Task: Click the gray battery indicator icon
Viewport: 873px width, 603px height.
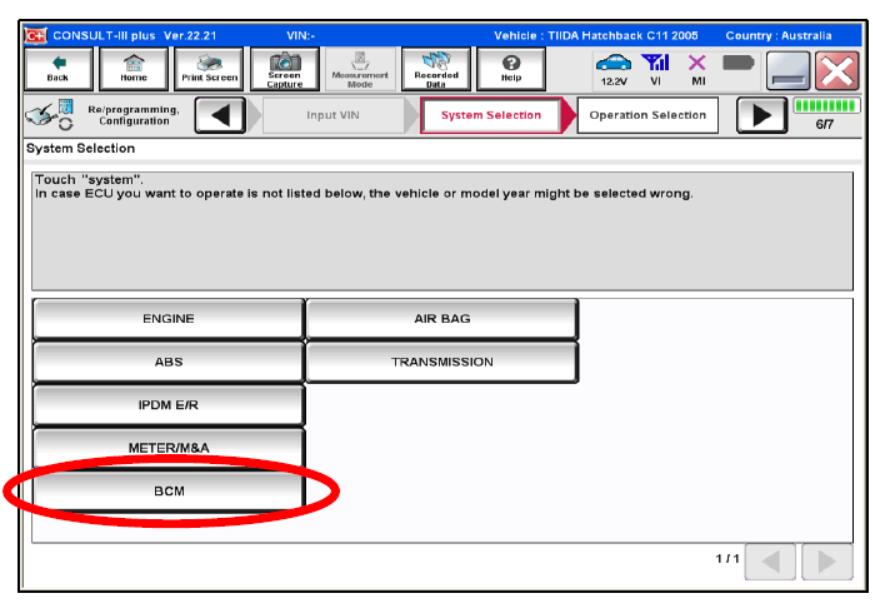Action: tap(738, 62)
